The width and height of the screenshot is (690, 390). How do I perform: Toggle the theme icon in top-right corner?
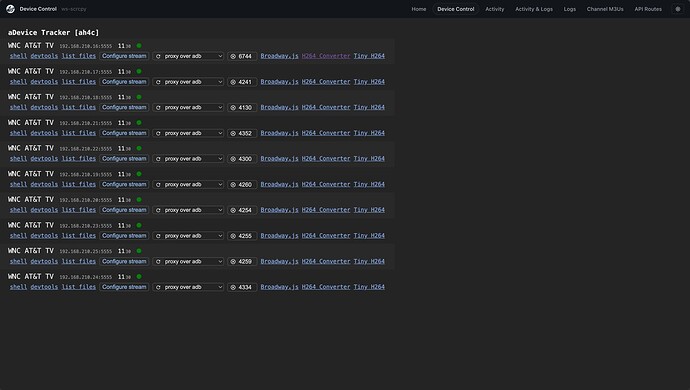click(678, 9)
